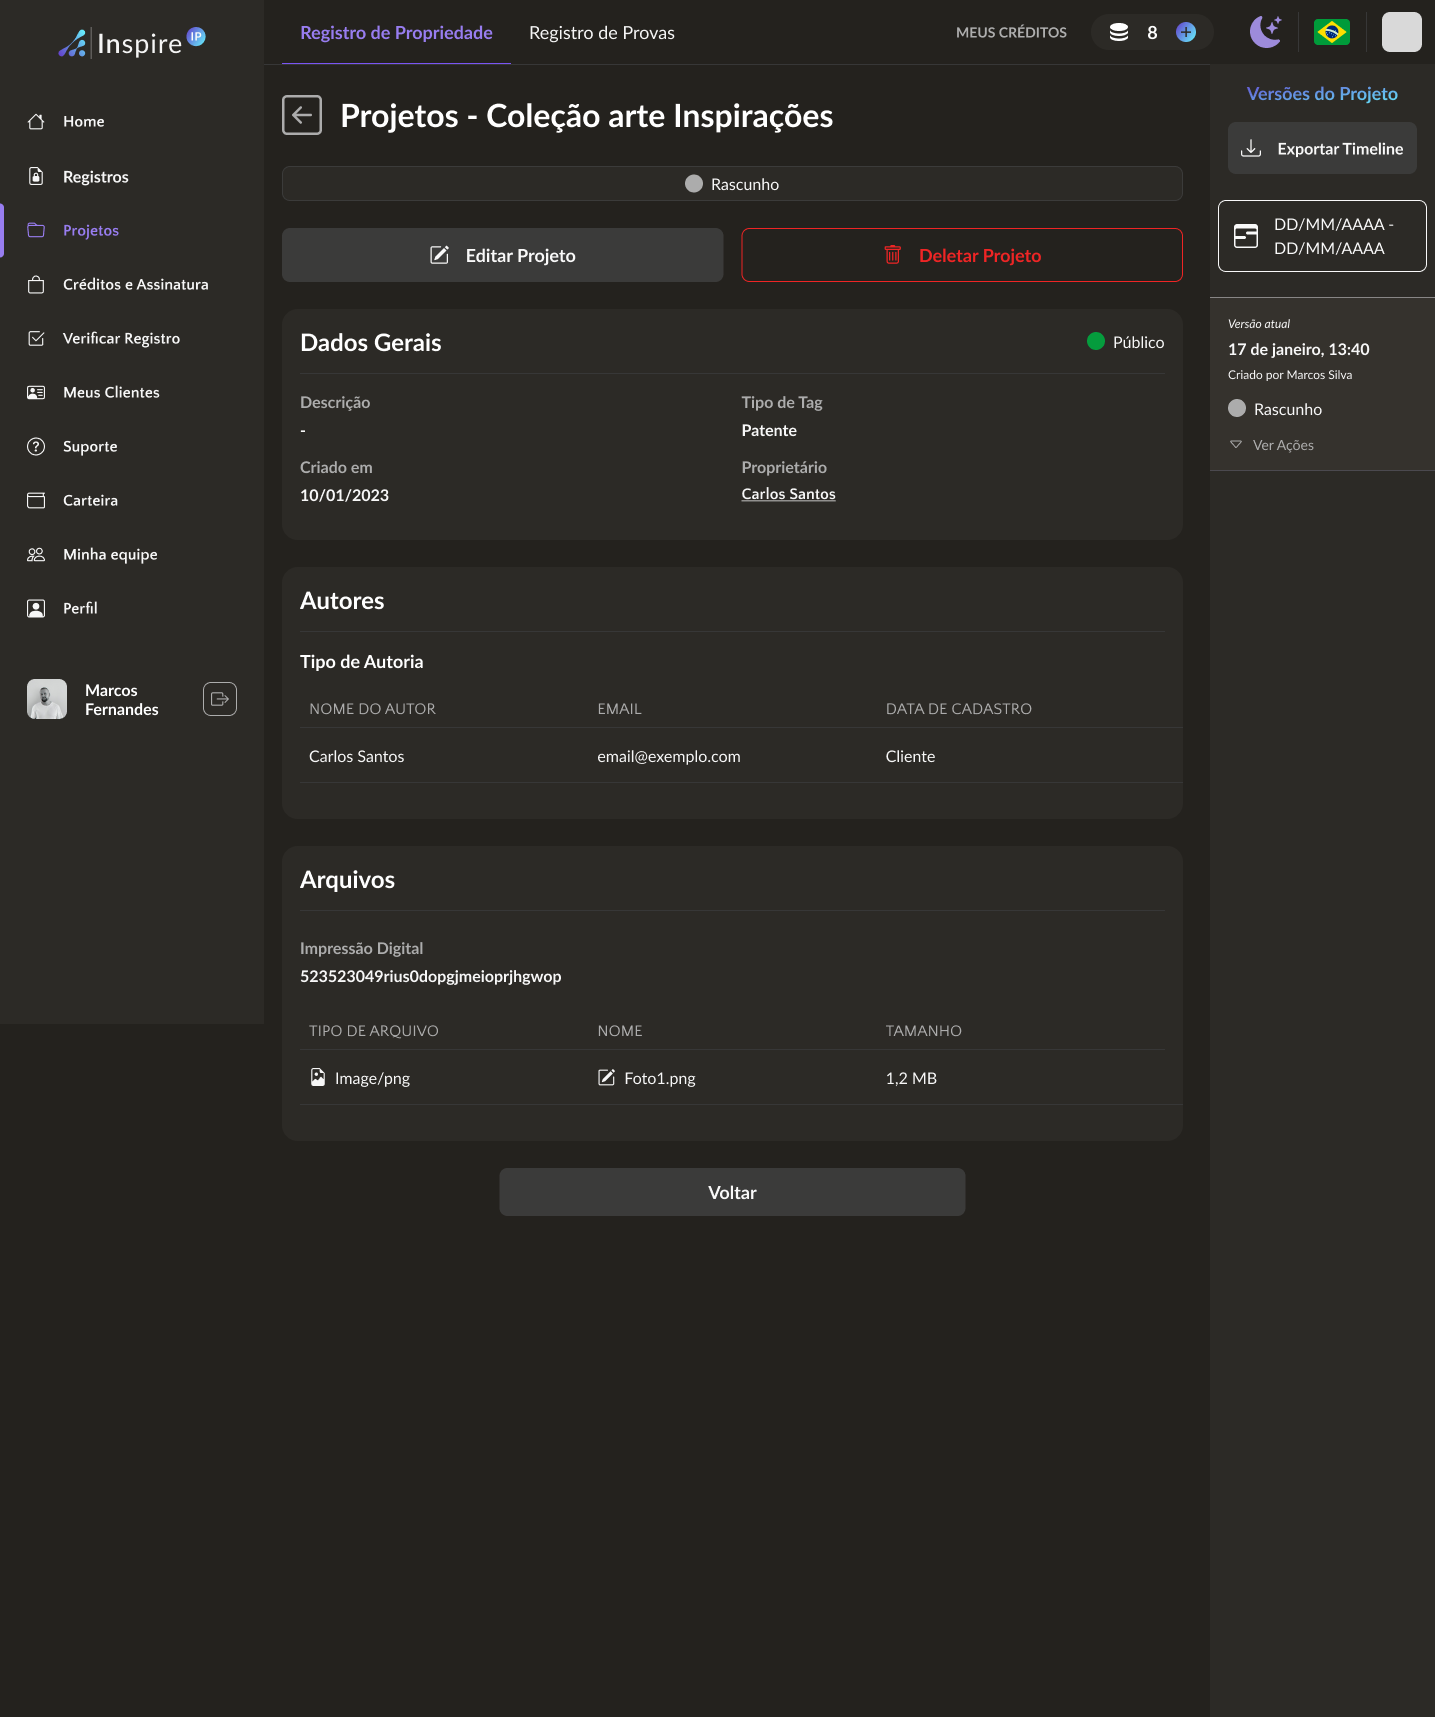Switch to Registro de Provas tab
Viewport: 1435px width, 1717px height.
coord(601,33)
